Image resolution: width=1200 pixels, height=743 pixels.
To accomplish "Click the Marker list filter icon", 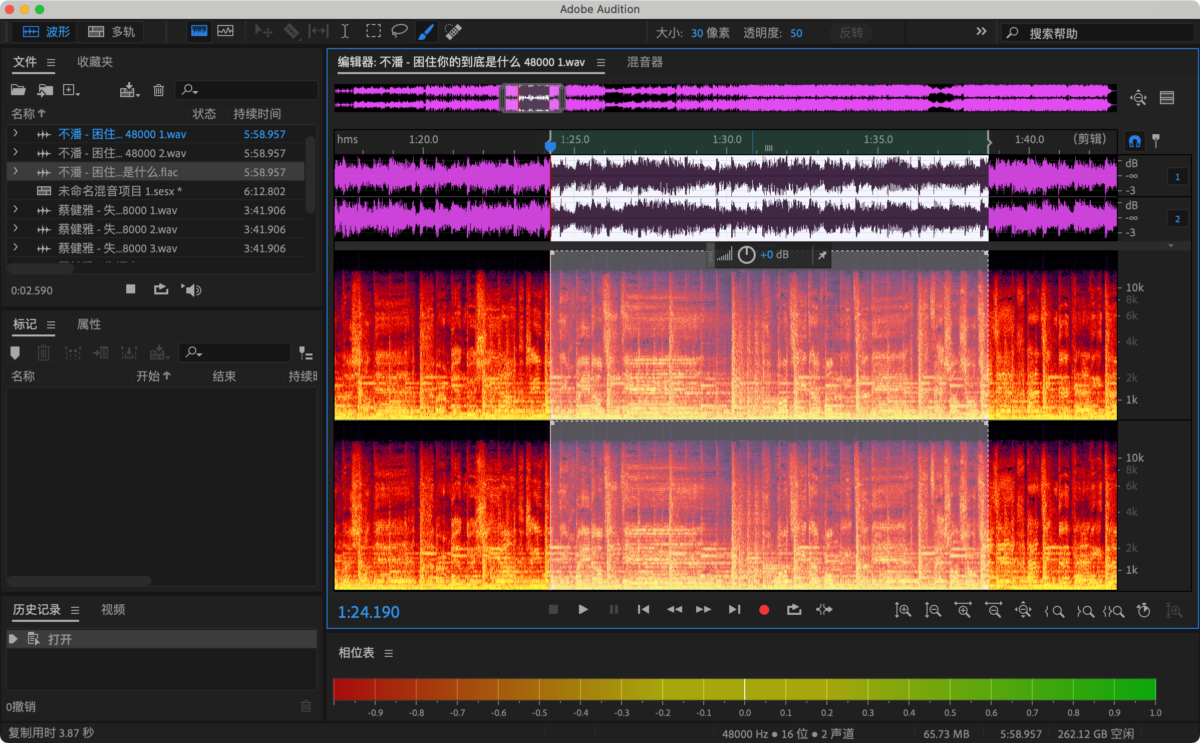I will (306, 353).
